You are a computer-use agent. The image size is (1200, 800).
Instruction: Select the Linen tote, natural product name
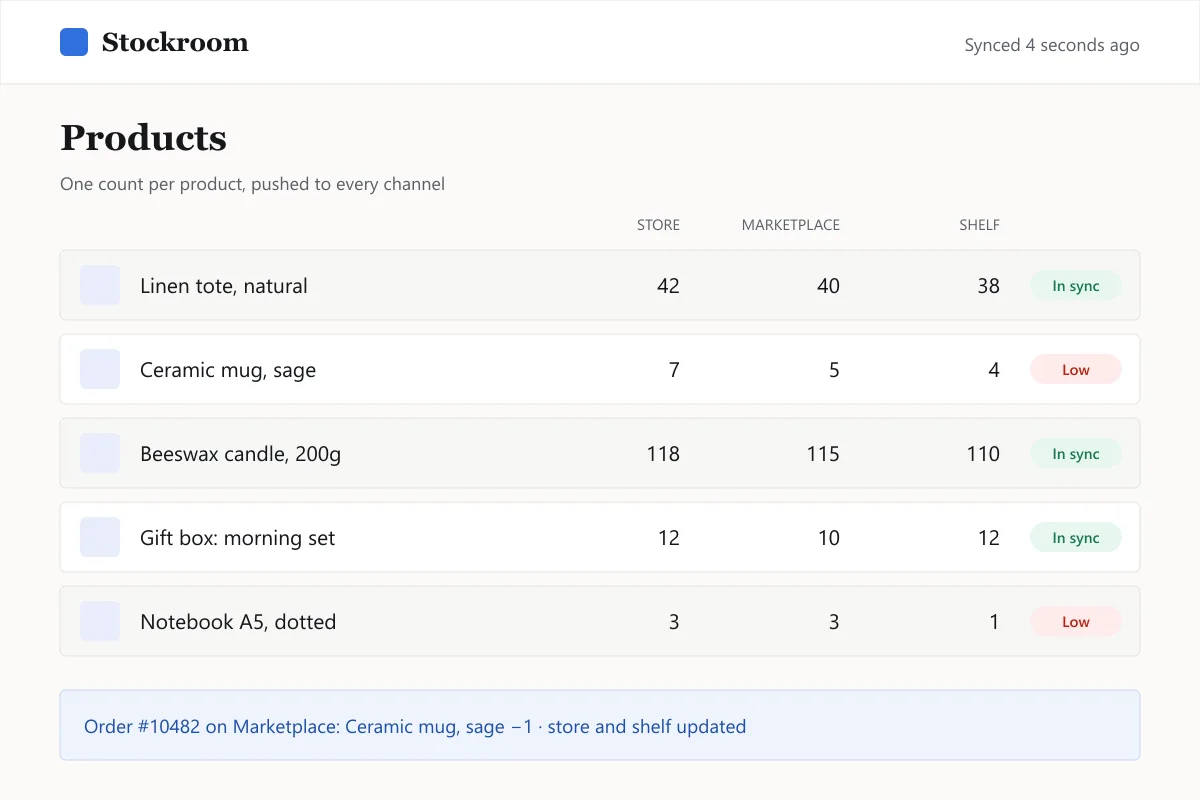224,286
